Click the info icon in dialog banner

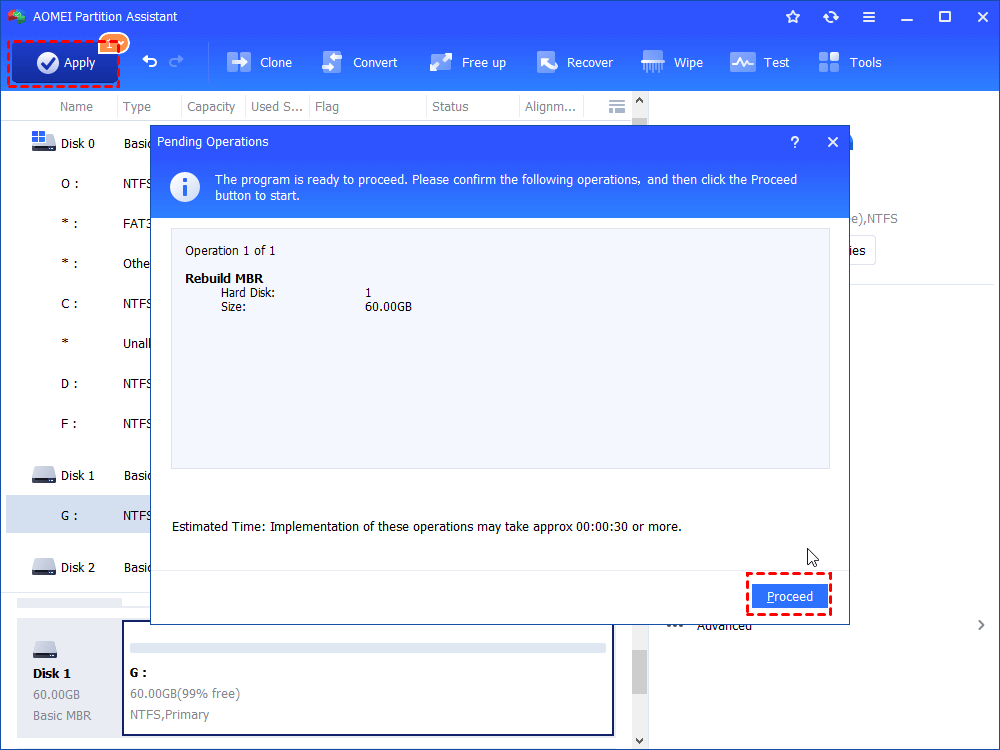point(185,187)
